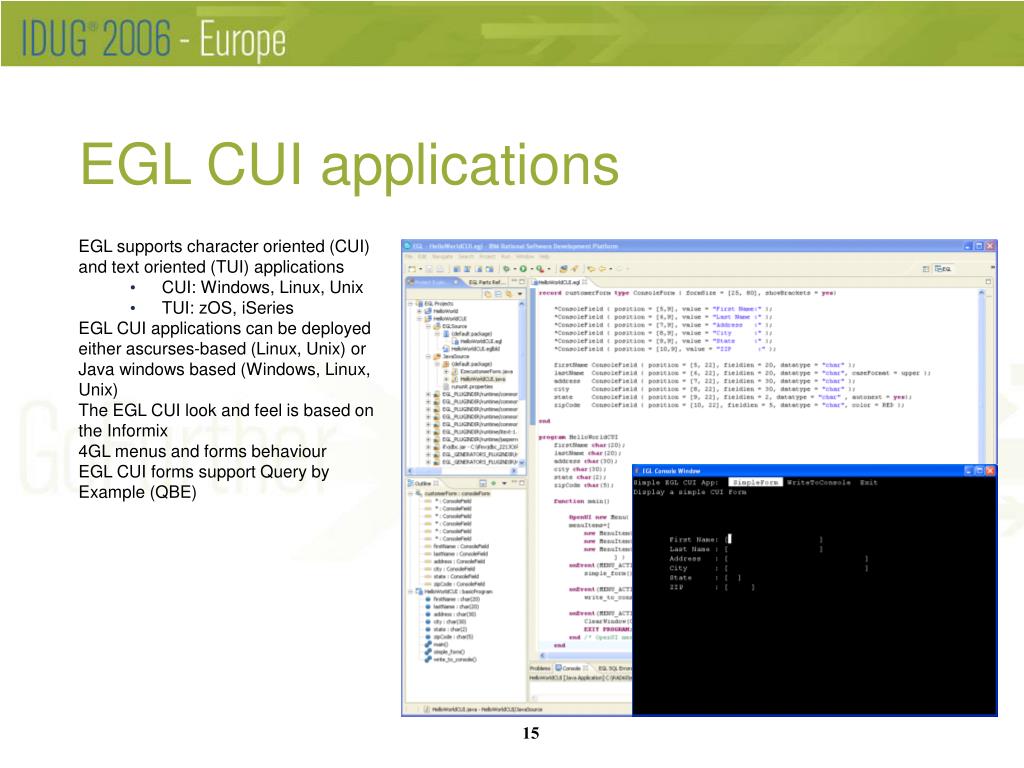
Task: Select firstName : ConsoleField in Outline
Action: click(x=455, y=547)
